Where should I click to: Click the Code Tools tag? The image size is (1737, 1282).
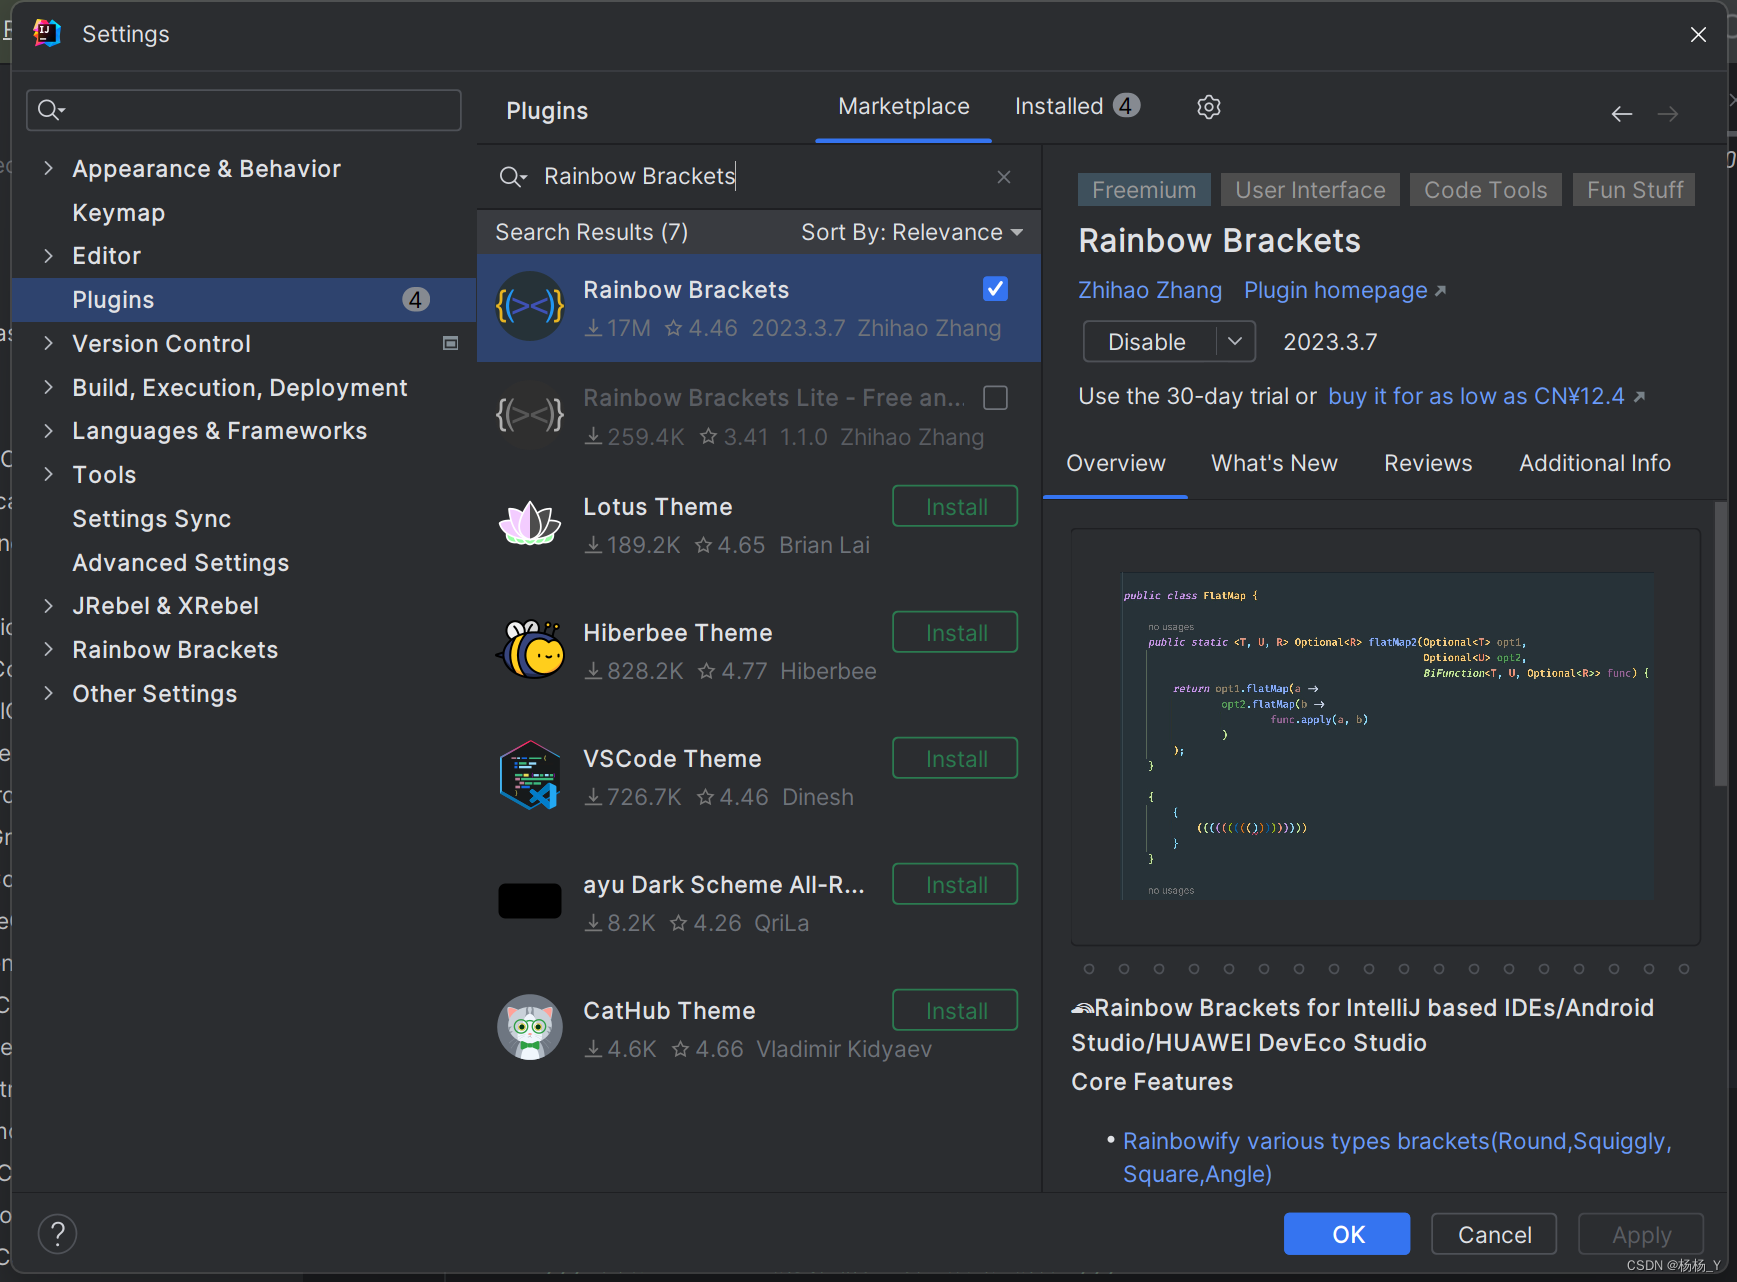pos(1485,190)
